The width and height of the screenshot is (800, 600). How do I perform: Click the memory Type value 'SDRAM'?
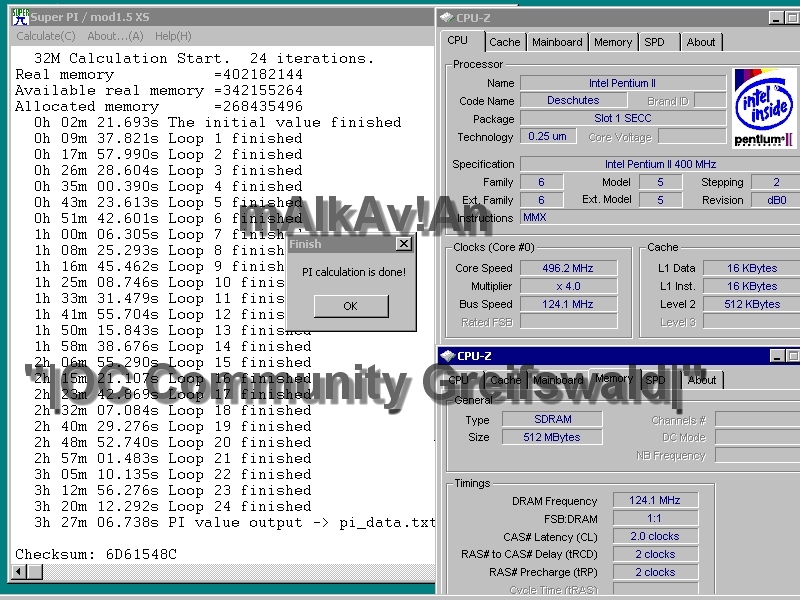553,419
